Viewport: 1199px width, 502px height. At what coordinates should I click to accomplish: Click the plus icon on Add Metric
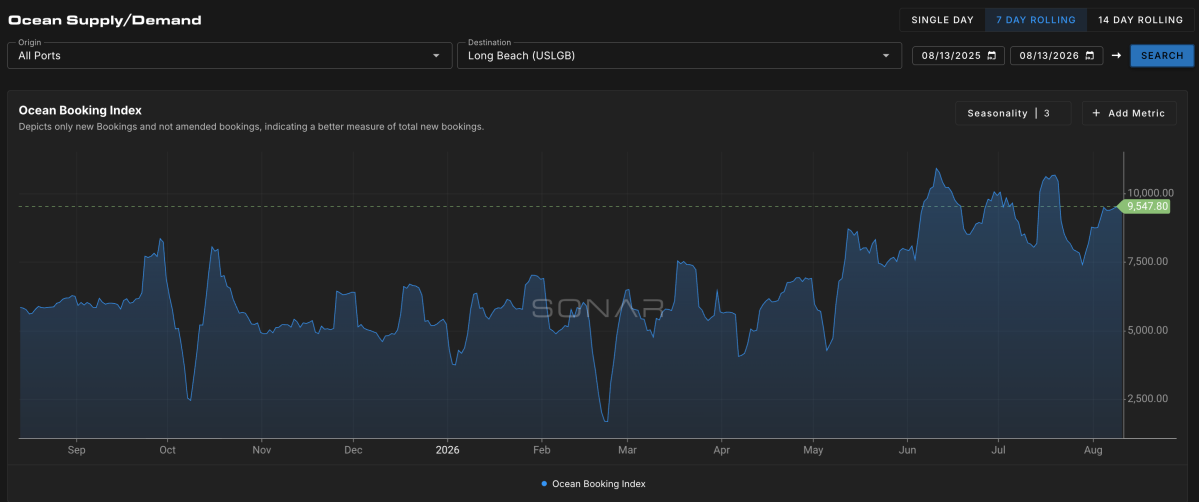click(x=1097, y=113)
